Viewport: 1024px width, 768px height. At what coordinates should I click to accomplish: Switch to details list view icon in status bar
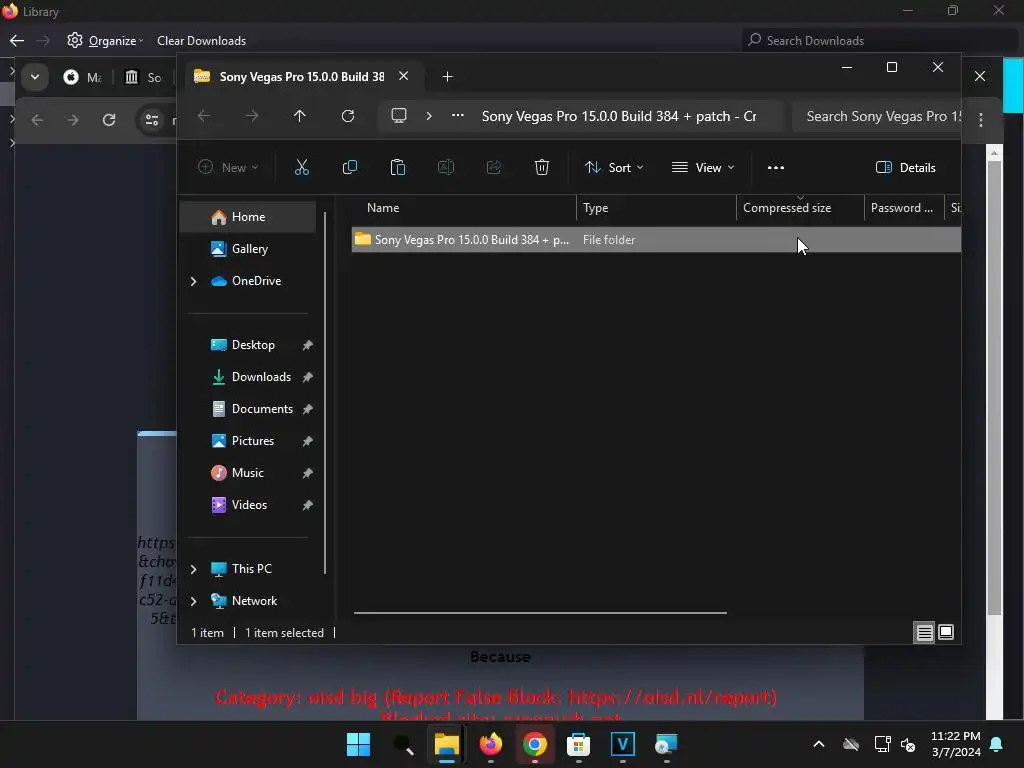(924, 632)
